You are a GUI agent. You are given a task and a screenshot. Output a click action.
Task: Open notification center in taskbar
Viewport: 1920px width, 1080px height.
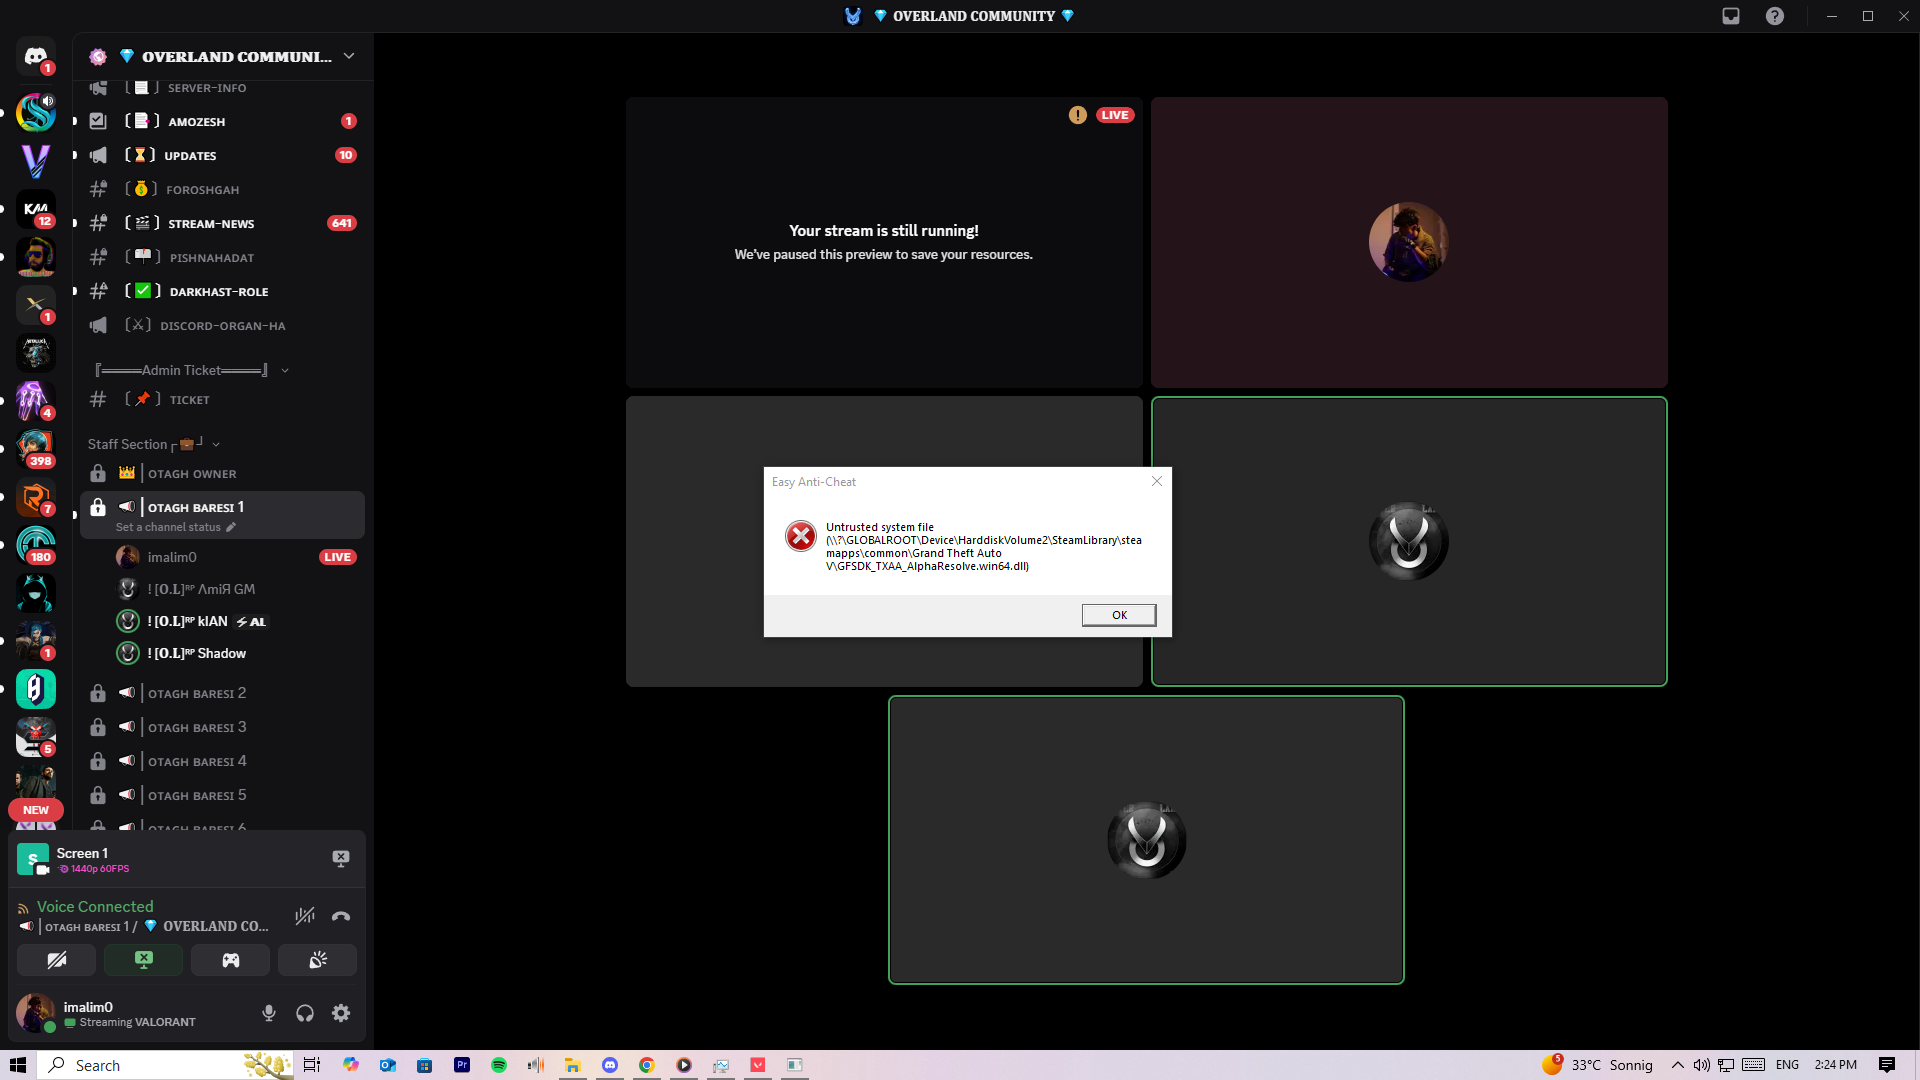(1887, 1065)
